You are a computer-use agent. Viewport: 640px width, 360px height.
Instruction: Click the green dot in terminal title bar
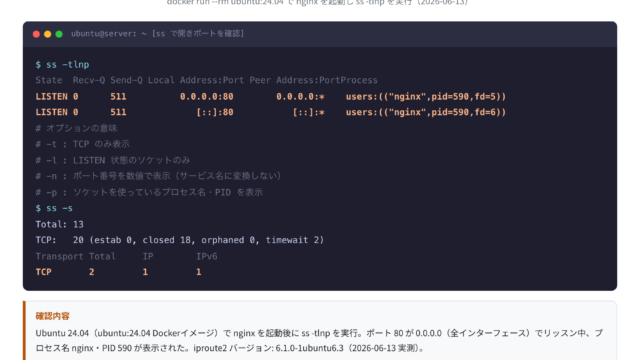coord(59,34)
